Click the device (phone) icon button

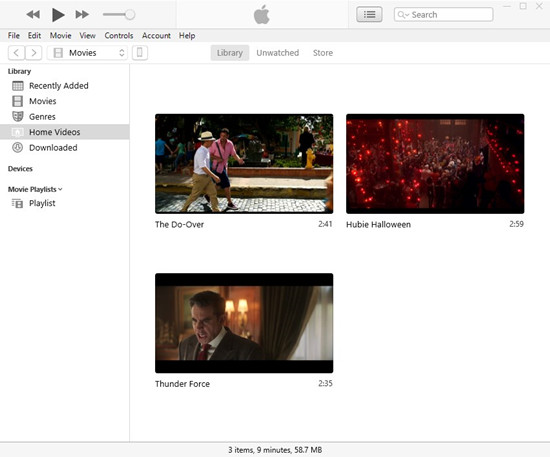pyautogui.click(x=140, y=53)
